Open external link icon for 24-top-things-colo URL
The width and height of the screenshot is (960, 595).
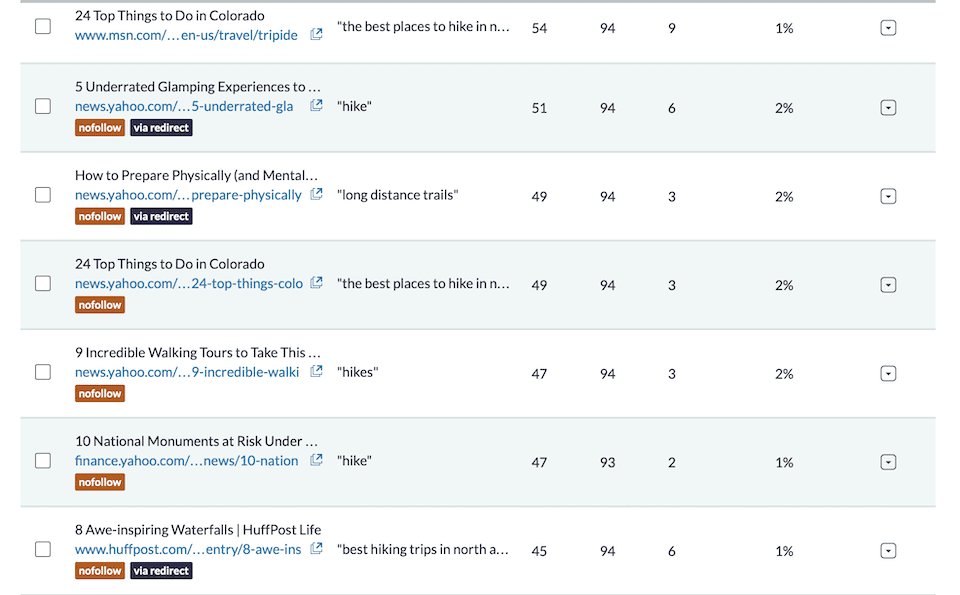[316, 283]
